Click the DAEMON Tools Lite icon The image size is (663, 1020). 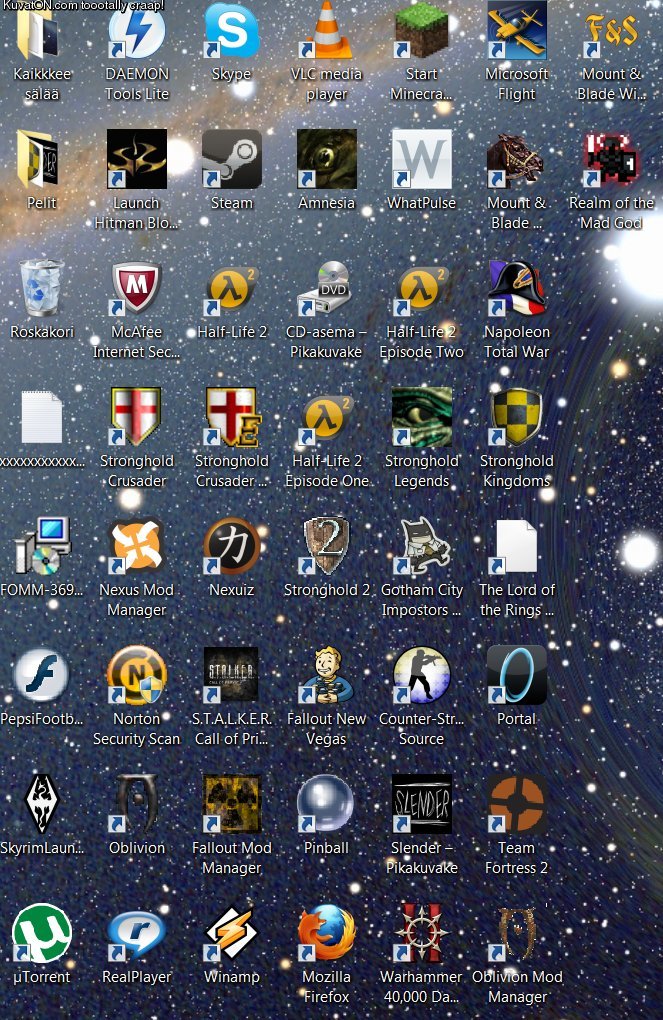click(136, 30)
